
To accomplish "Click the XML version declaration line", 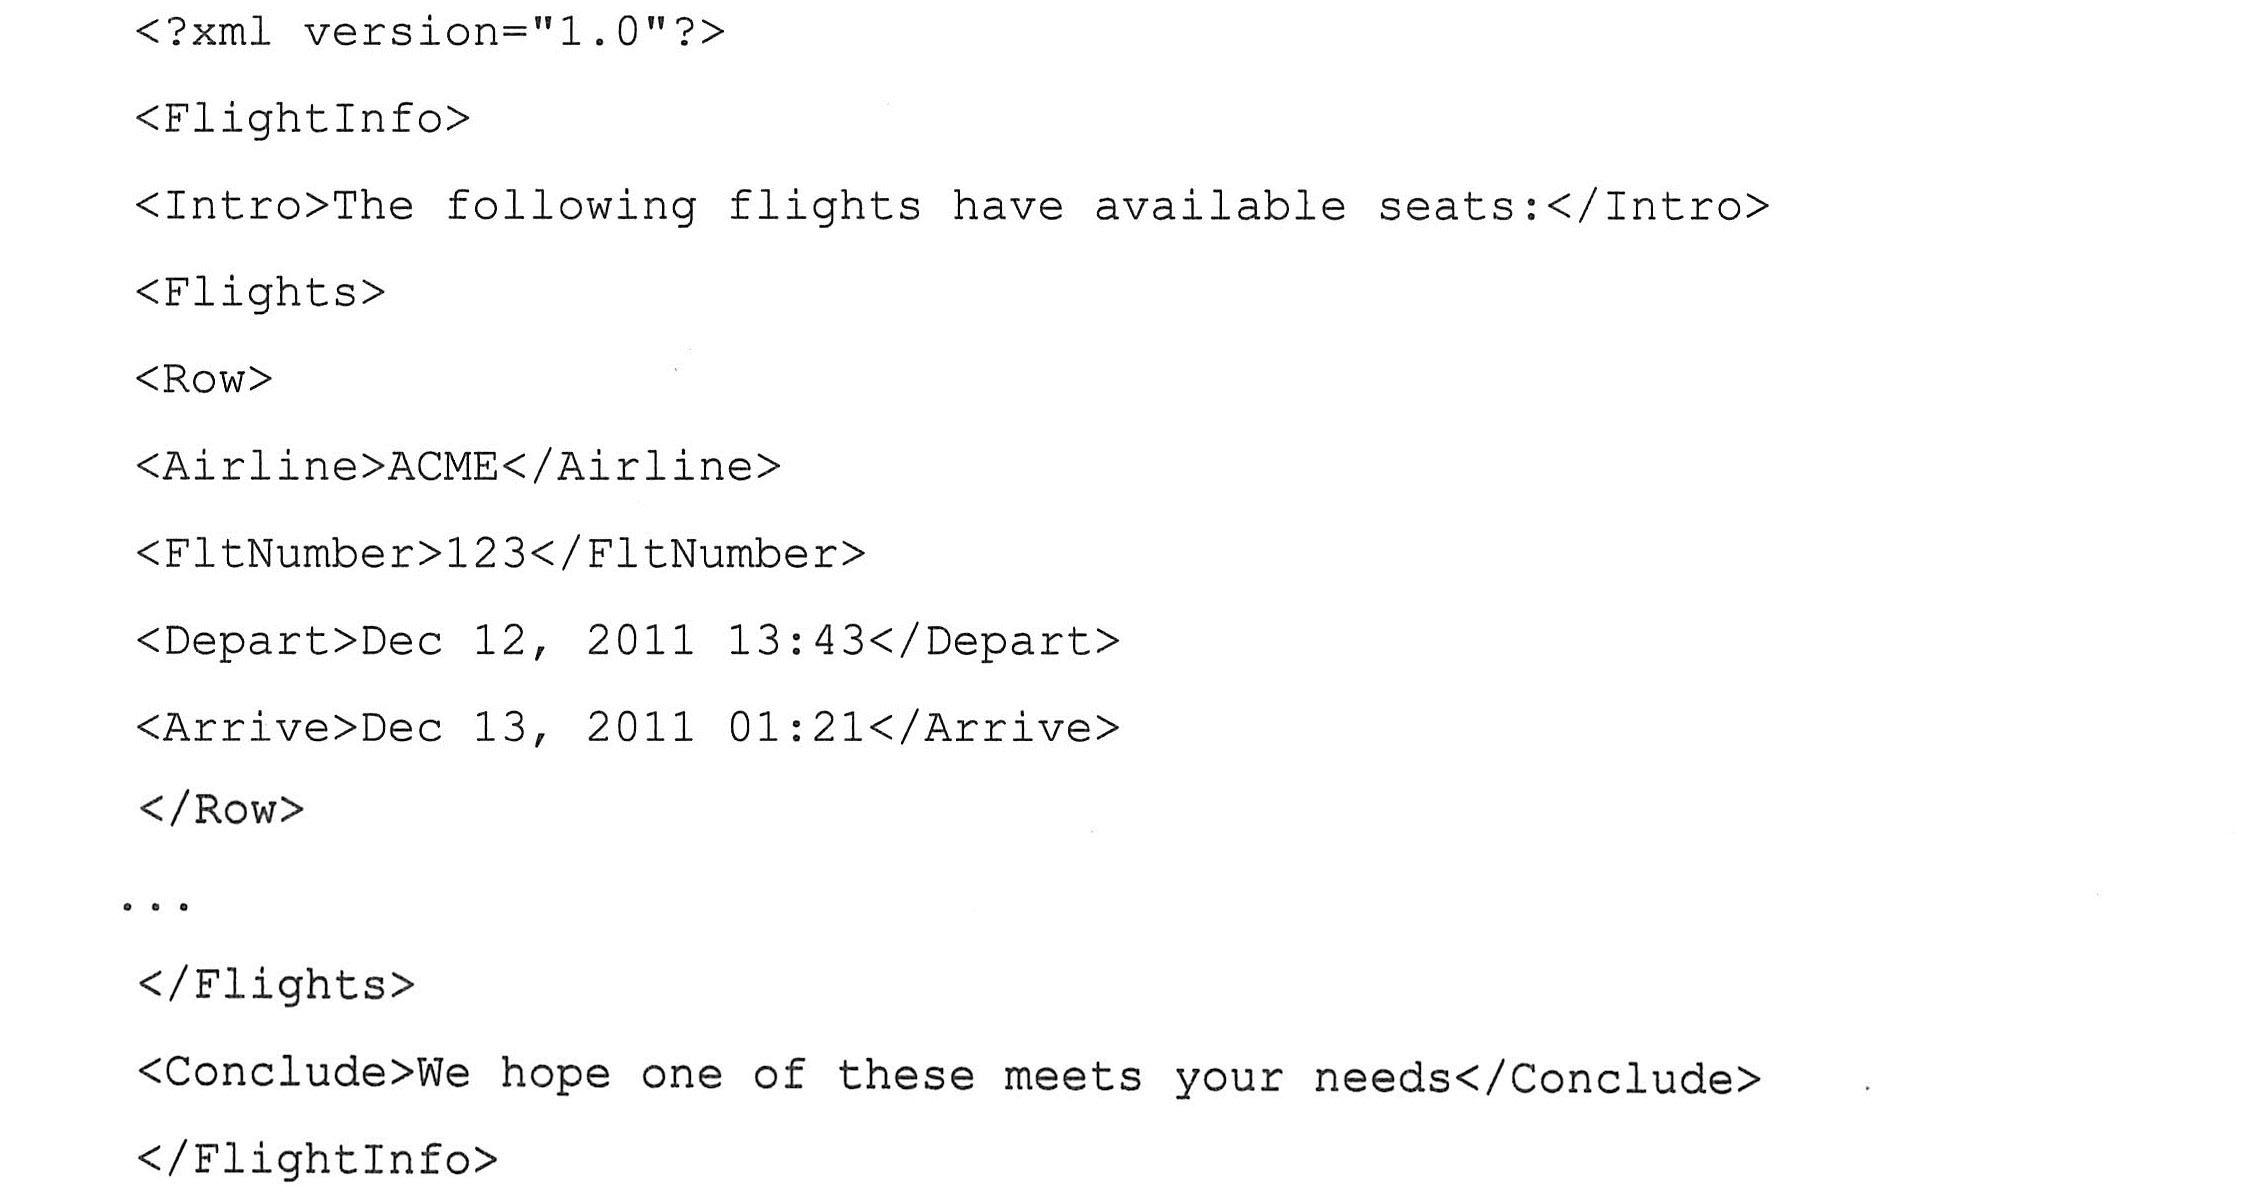I will click(x=430, y=32).
